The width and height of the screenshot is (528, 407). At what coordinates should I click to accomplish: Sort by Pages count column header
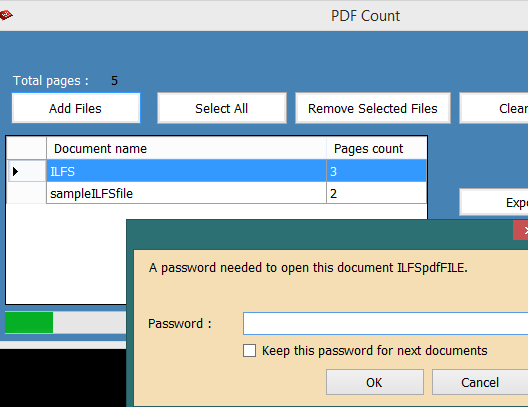pos(376,148)
